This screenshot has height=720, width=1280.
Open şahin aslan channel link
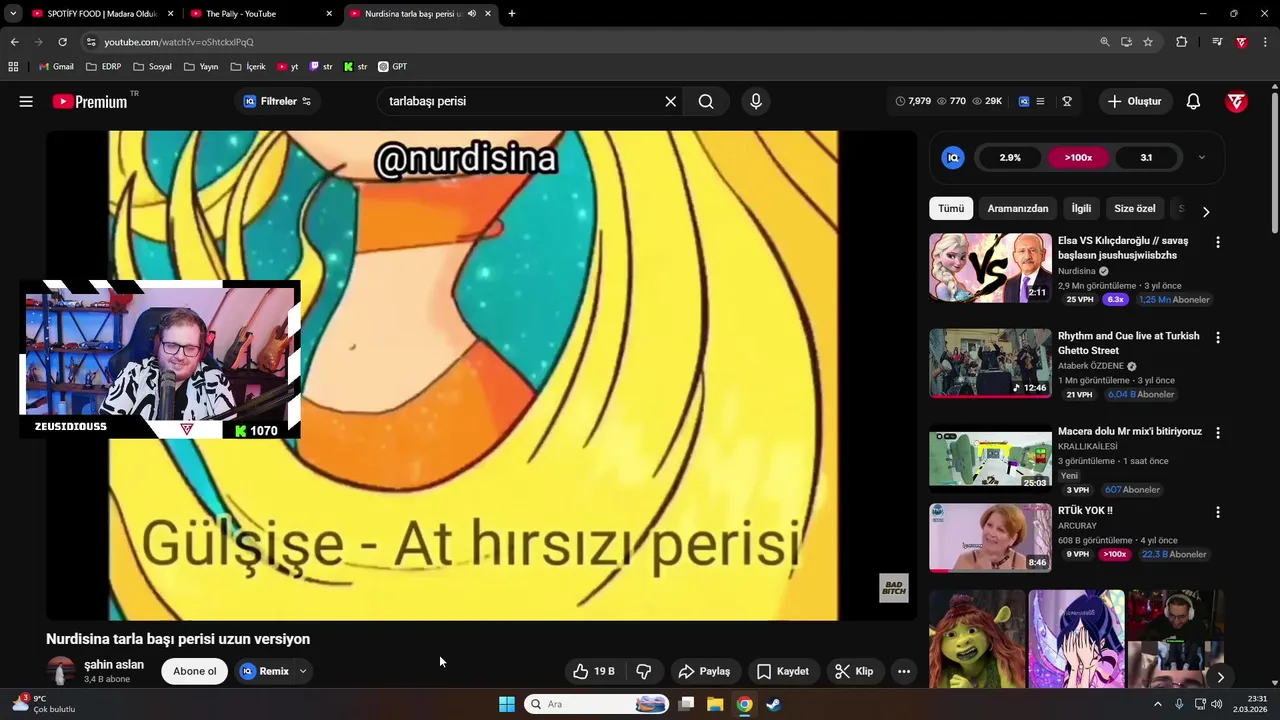(x=114, y=664)
